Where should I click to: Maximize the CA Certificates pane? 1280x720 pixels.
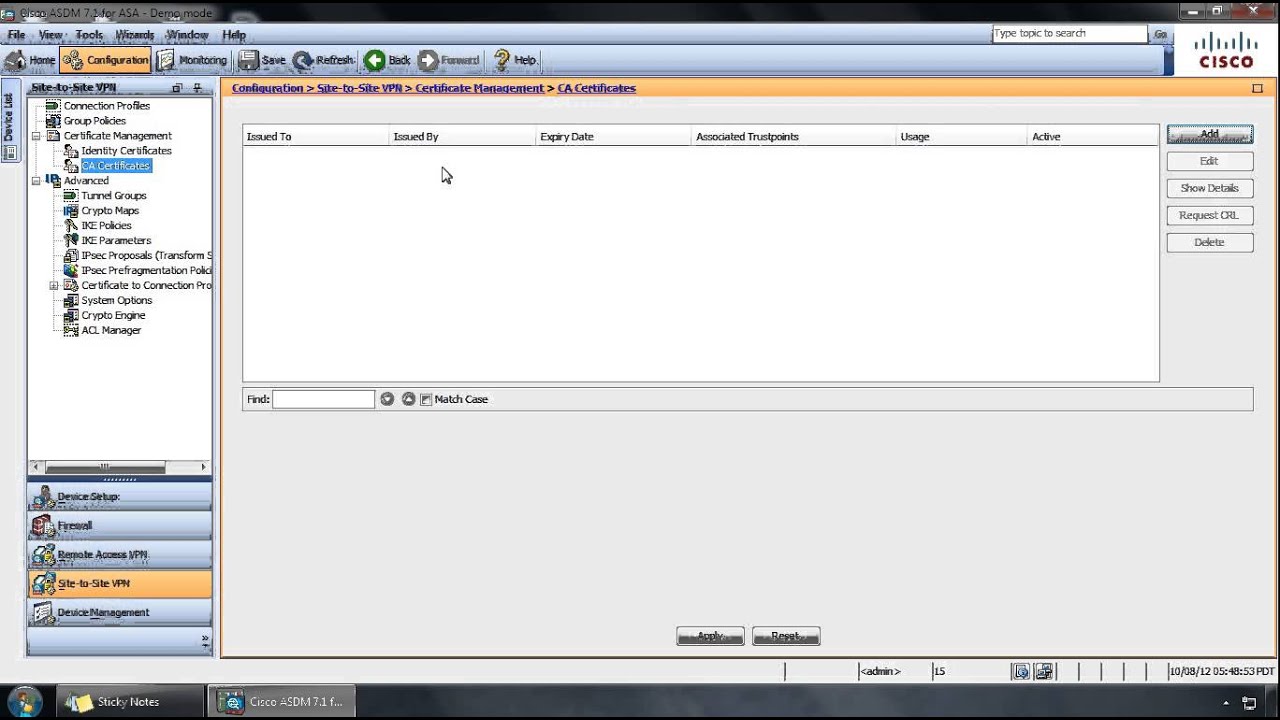(1257, 88)
